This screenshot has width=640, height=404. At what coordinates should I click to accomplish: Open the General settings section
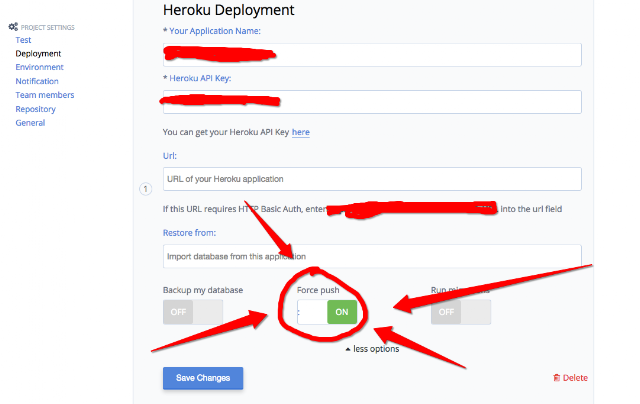point(30,123)
